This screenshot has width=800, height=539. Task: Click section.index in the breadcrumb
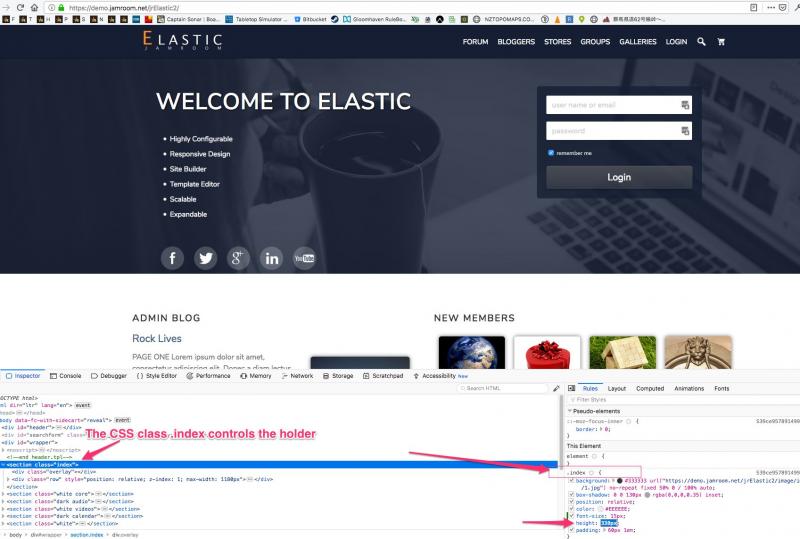point(87,535)
